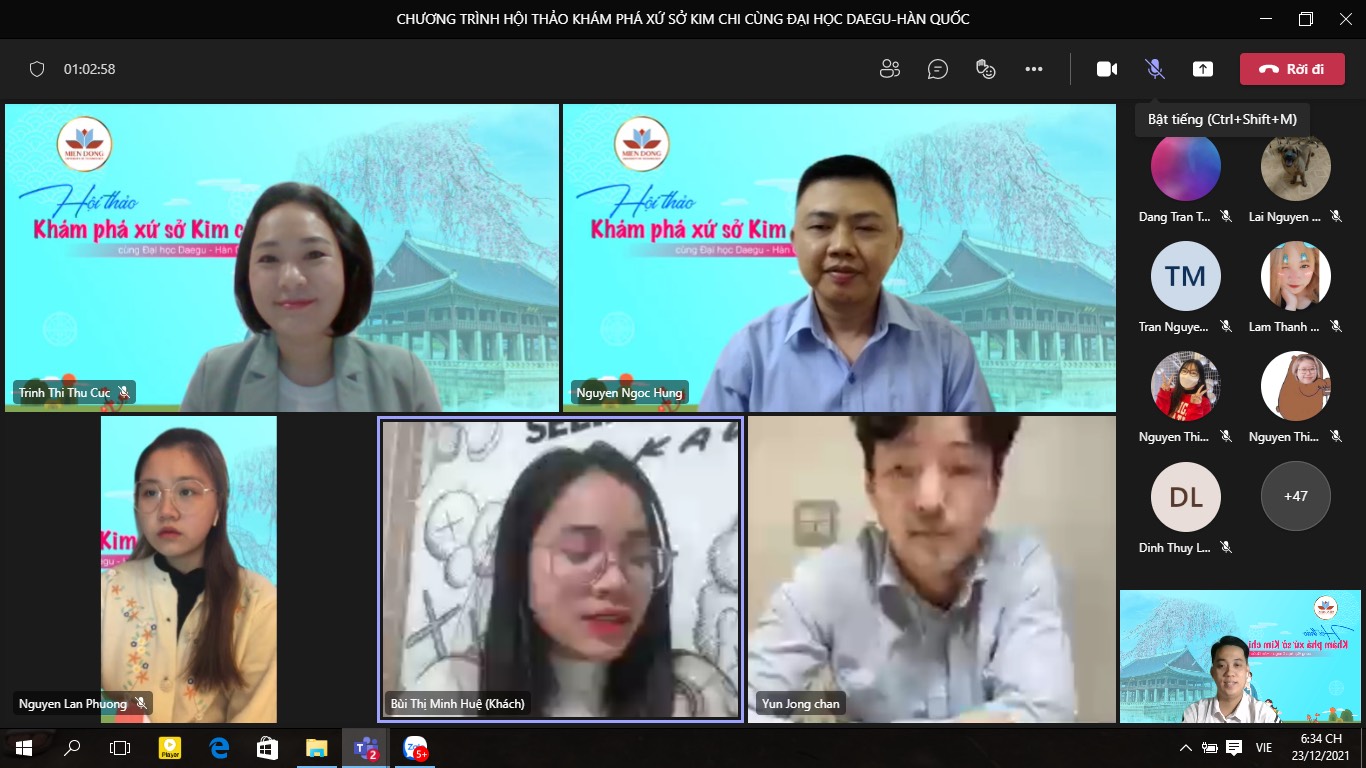Screen dimensions: 1366x768
Task: Unmute the microphone
Action: [1155, 68]
